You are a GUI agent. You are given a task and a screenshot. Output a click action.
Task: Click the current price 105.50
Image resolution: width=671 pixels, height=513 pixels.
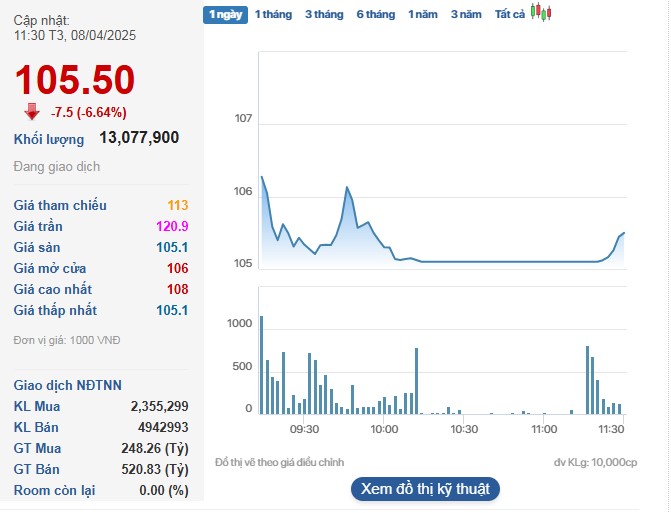(x=75, y=80)
